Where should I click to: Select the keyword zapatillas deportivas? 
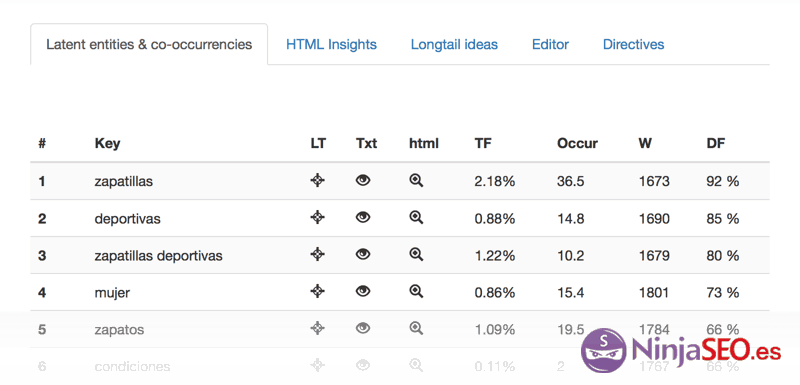(158, 255)
